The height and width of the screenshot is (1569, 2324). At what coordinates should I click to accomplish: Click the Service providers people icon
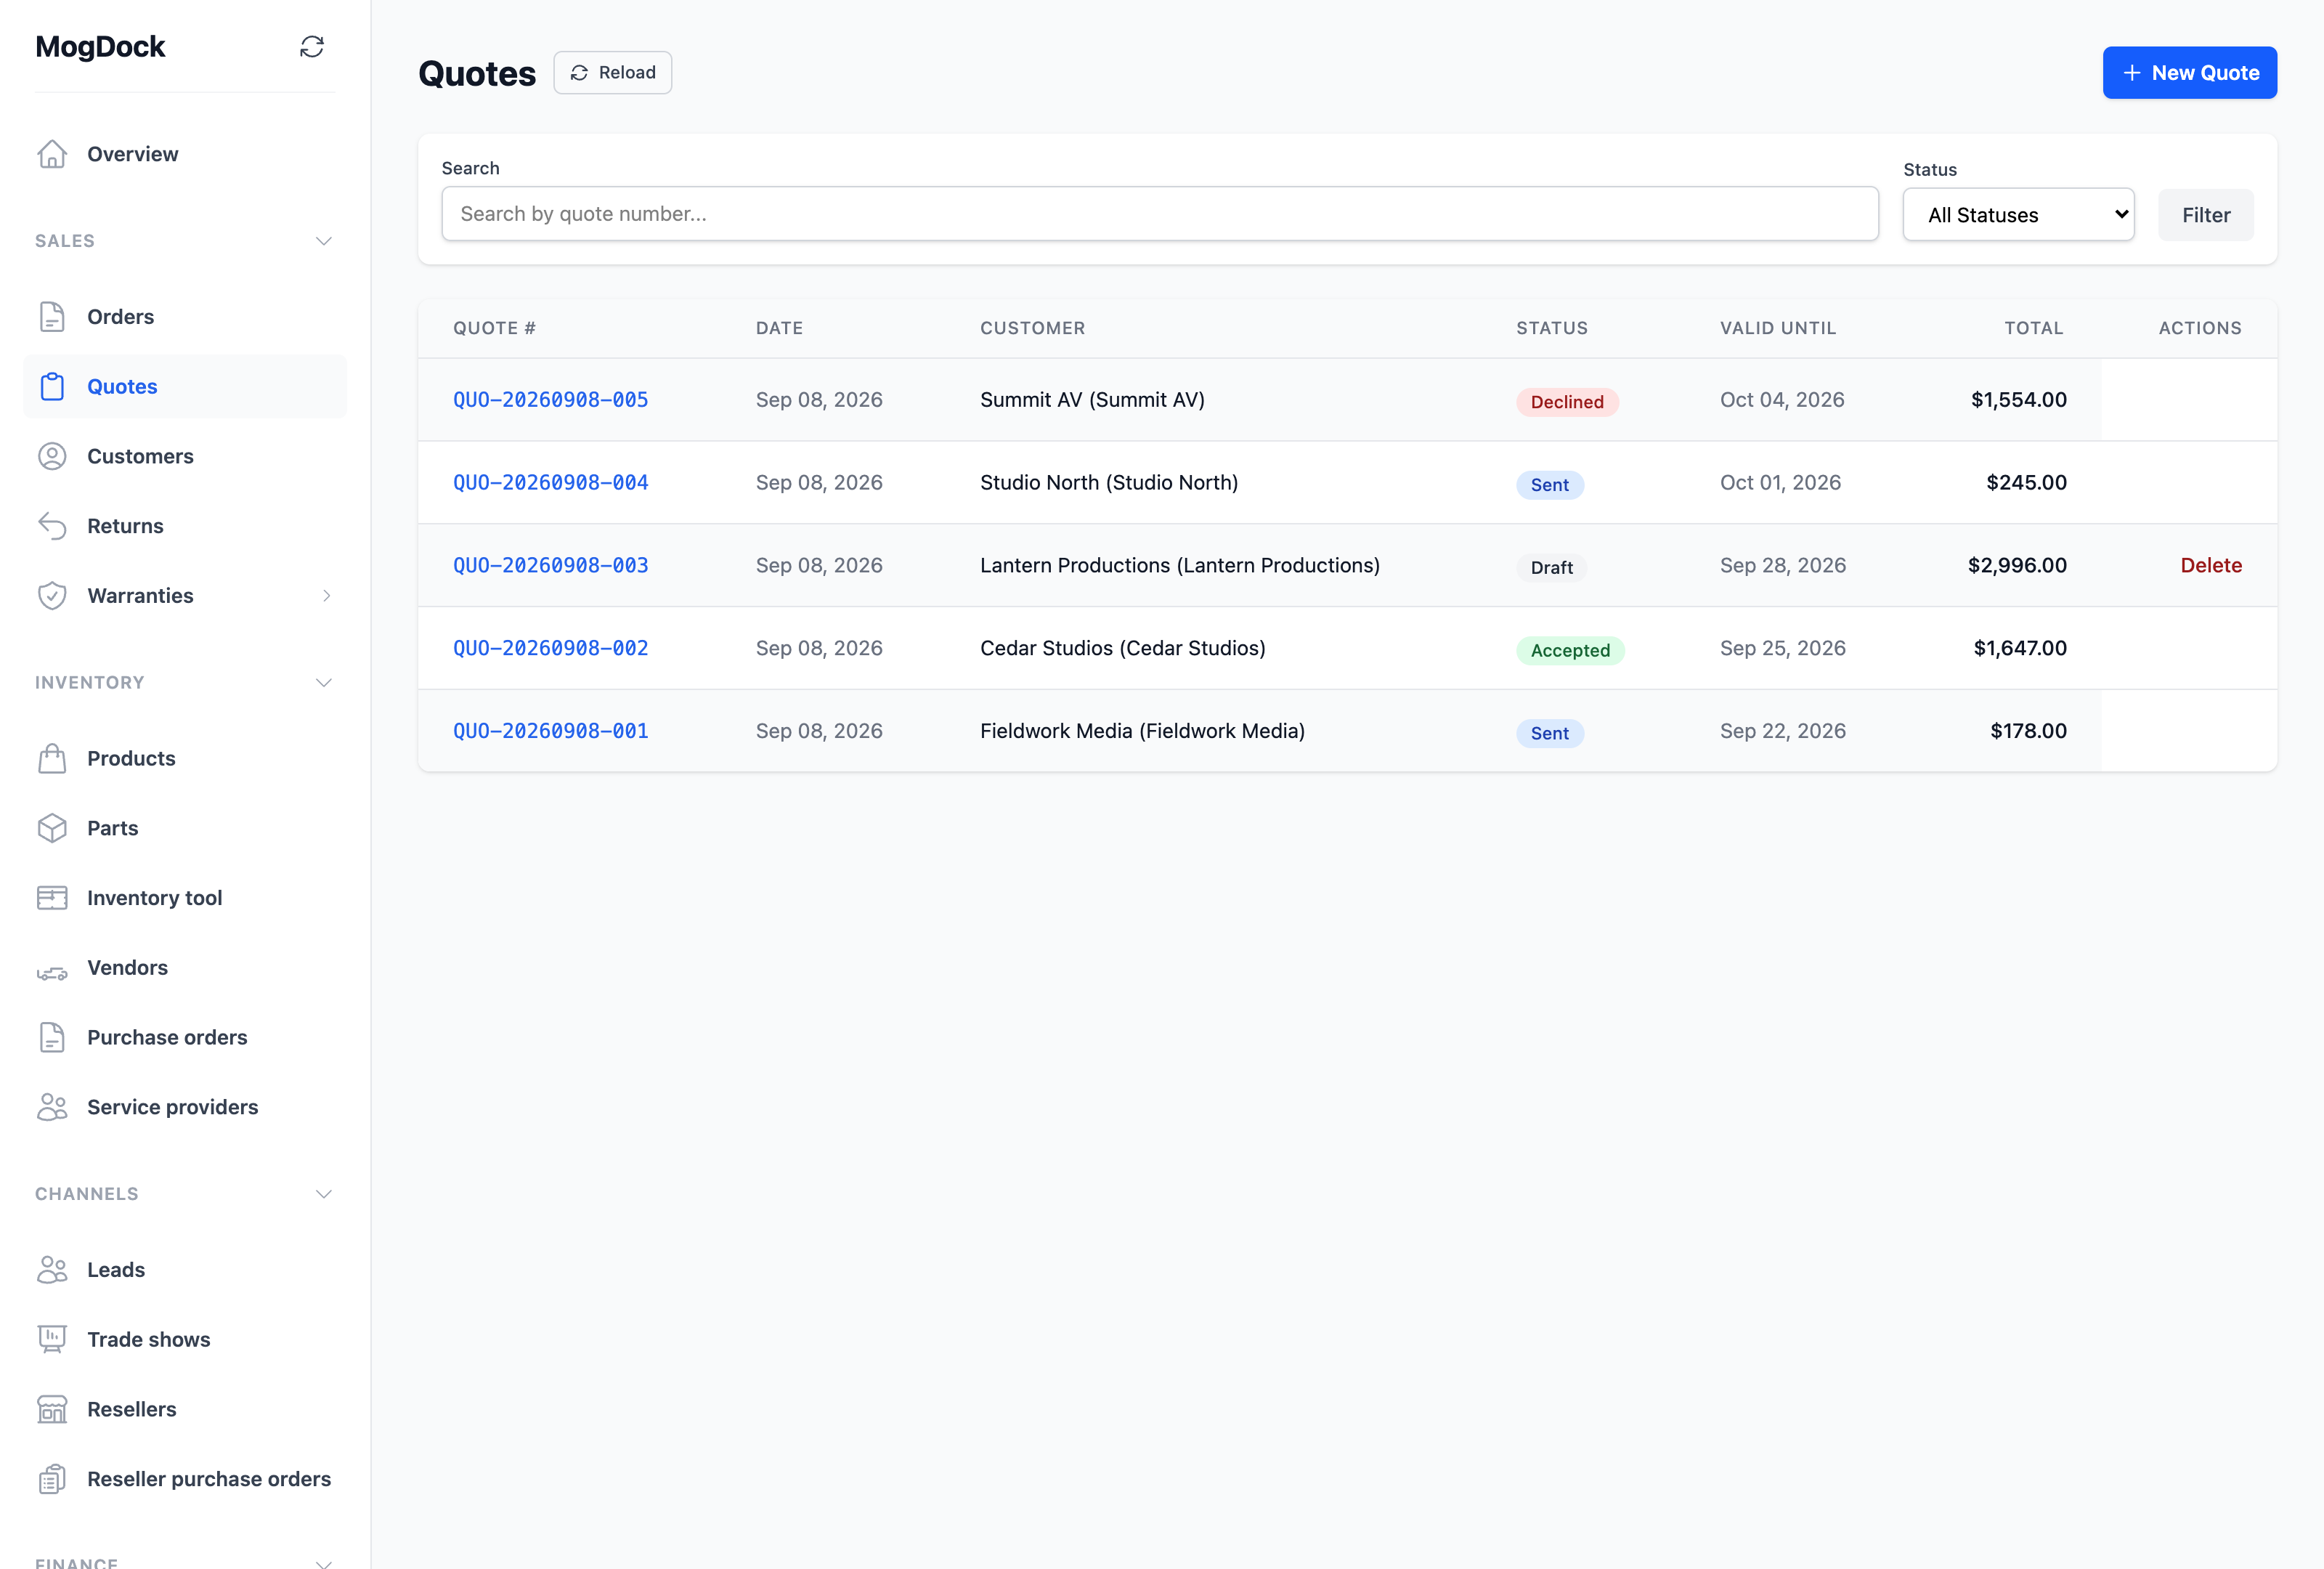(x=52, y=1107)
